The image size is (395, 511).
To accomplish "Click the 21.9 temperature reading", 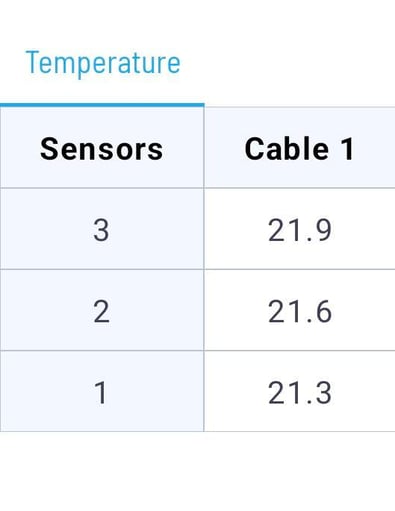I will tap(299, 229).
